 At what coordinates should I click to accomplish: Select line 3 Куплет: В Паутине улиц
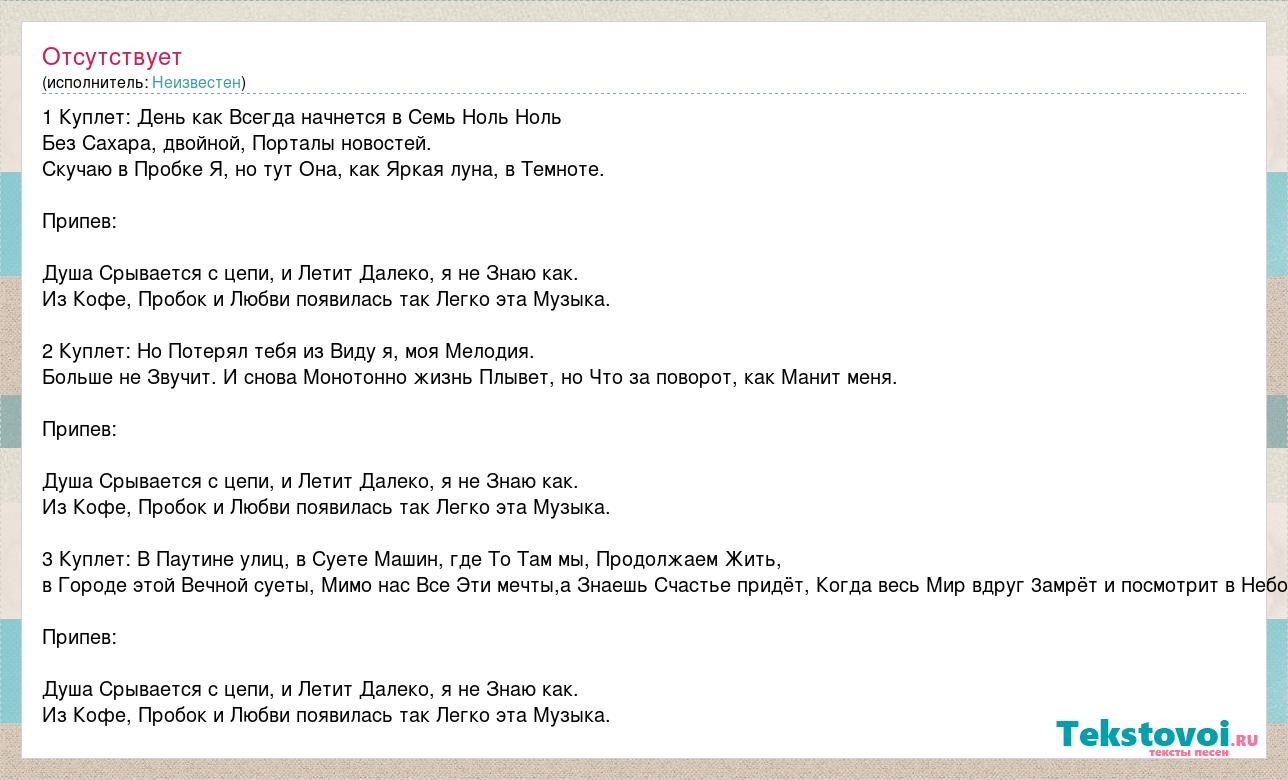click(411, 559)
